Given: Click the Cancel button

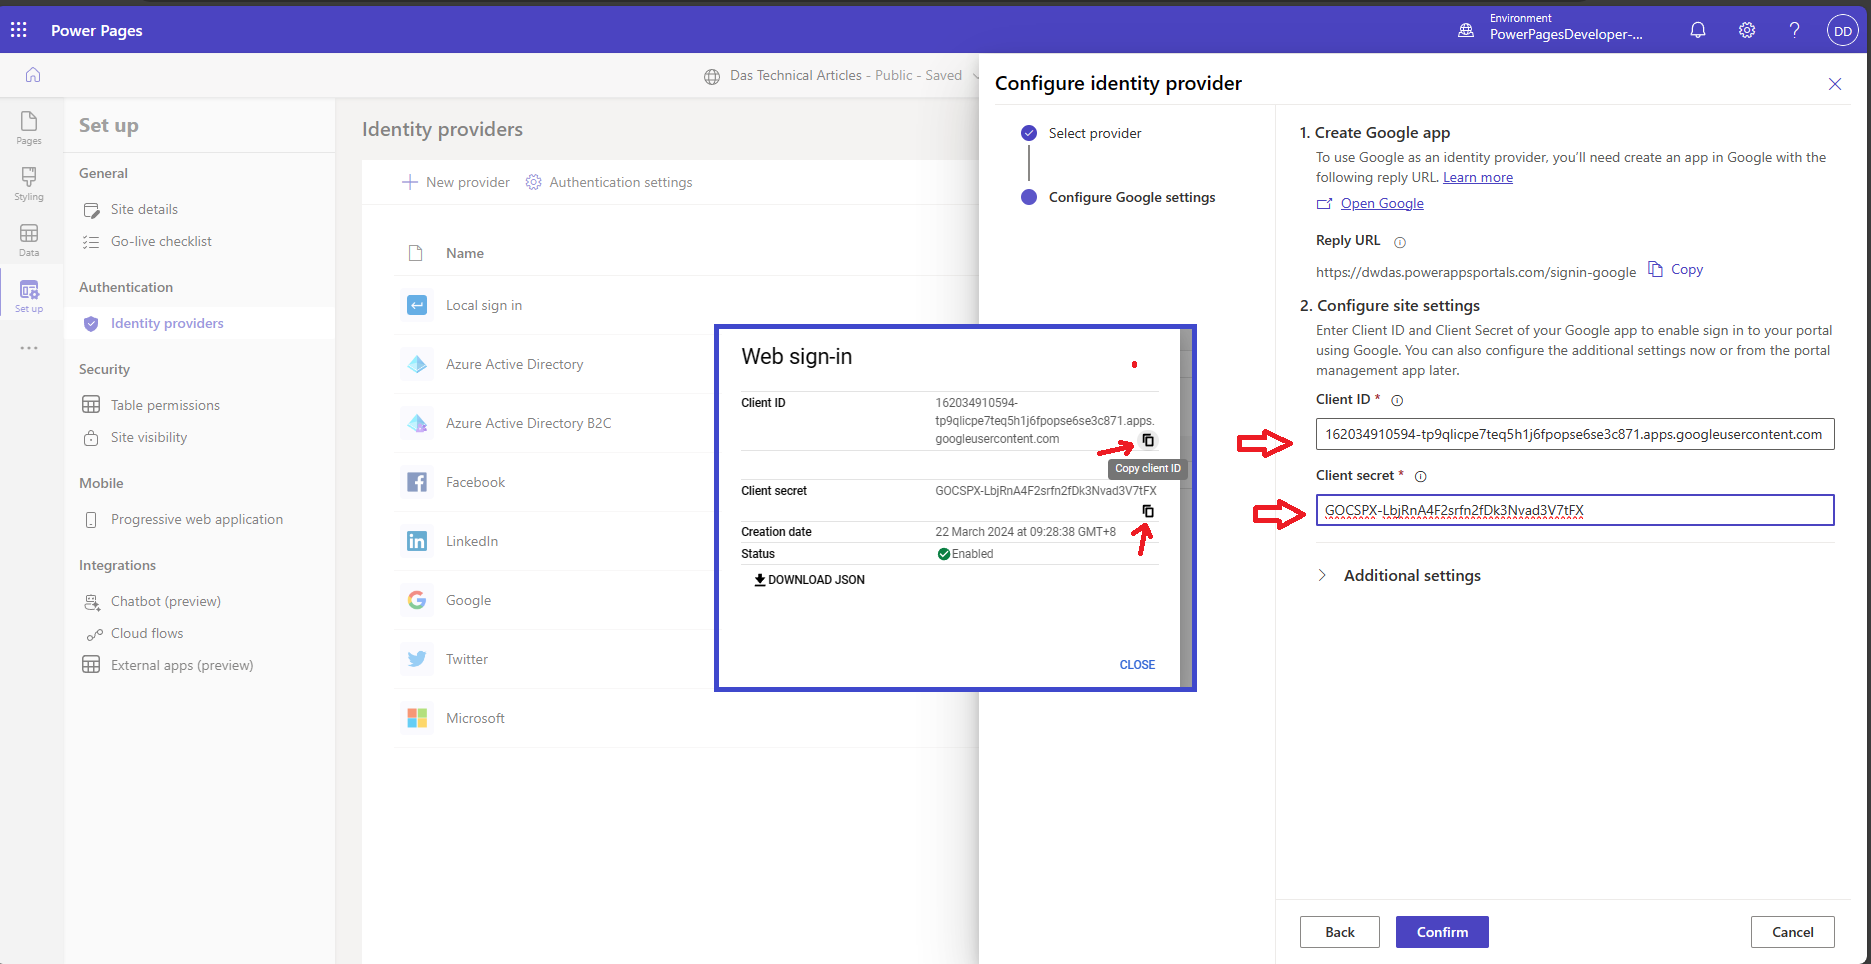Looking at the screenshot, I should point(1792,932).
